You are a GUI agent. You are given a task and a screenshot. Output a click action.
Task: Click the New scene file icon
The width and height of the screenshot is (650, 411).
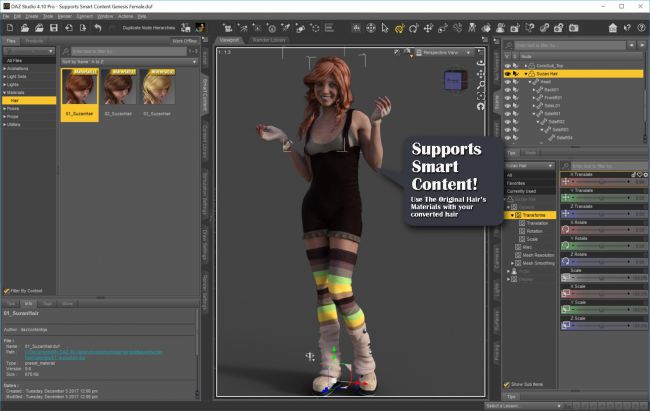8,28
